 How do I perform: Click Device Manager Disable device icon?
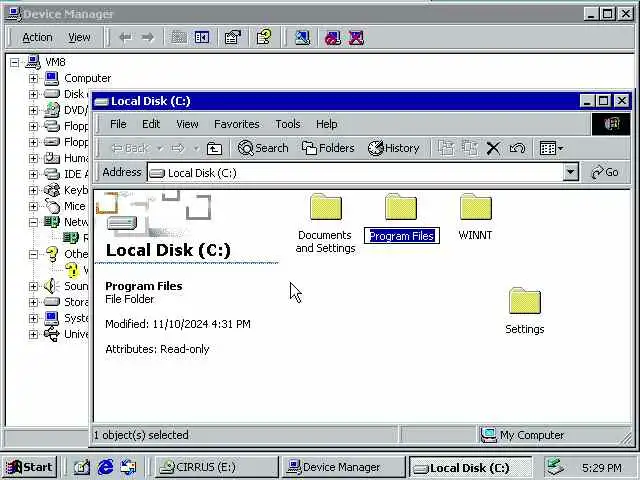click(333, 38)
